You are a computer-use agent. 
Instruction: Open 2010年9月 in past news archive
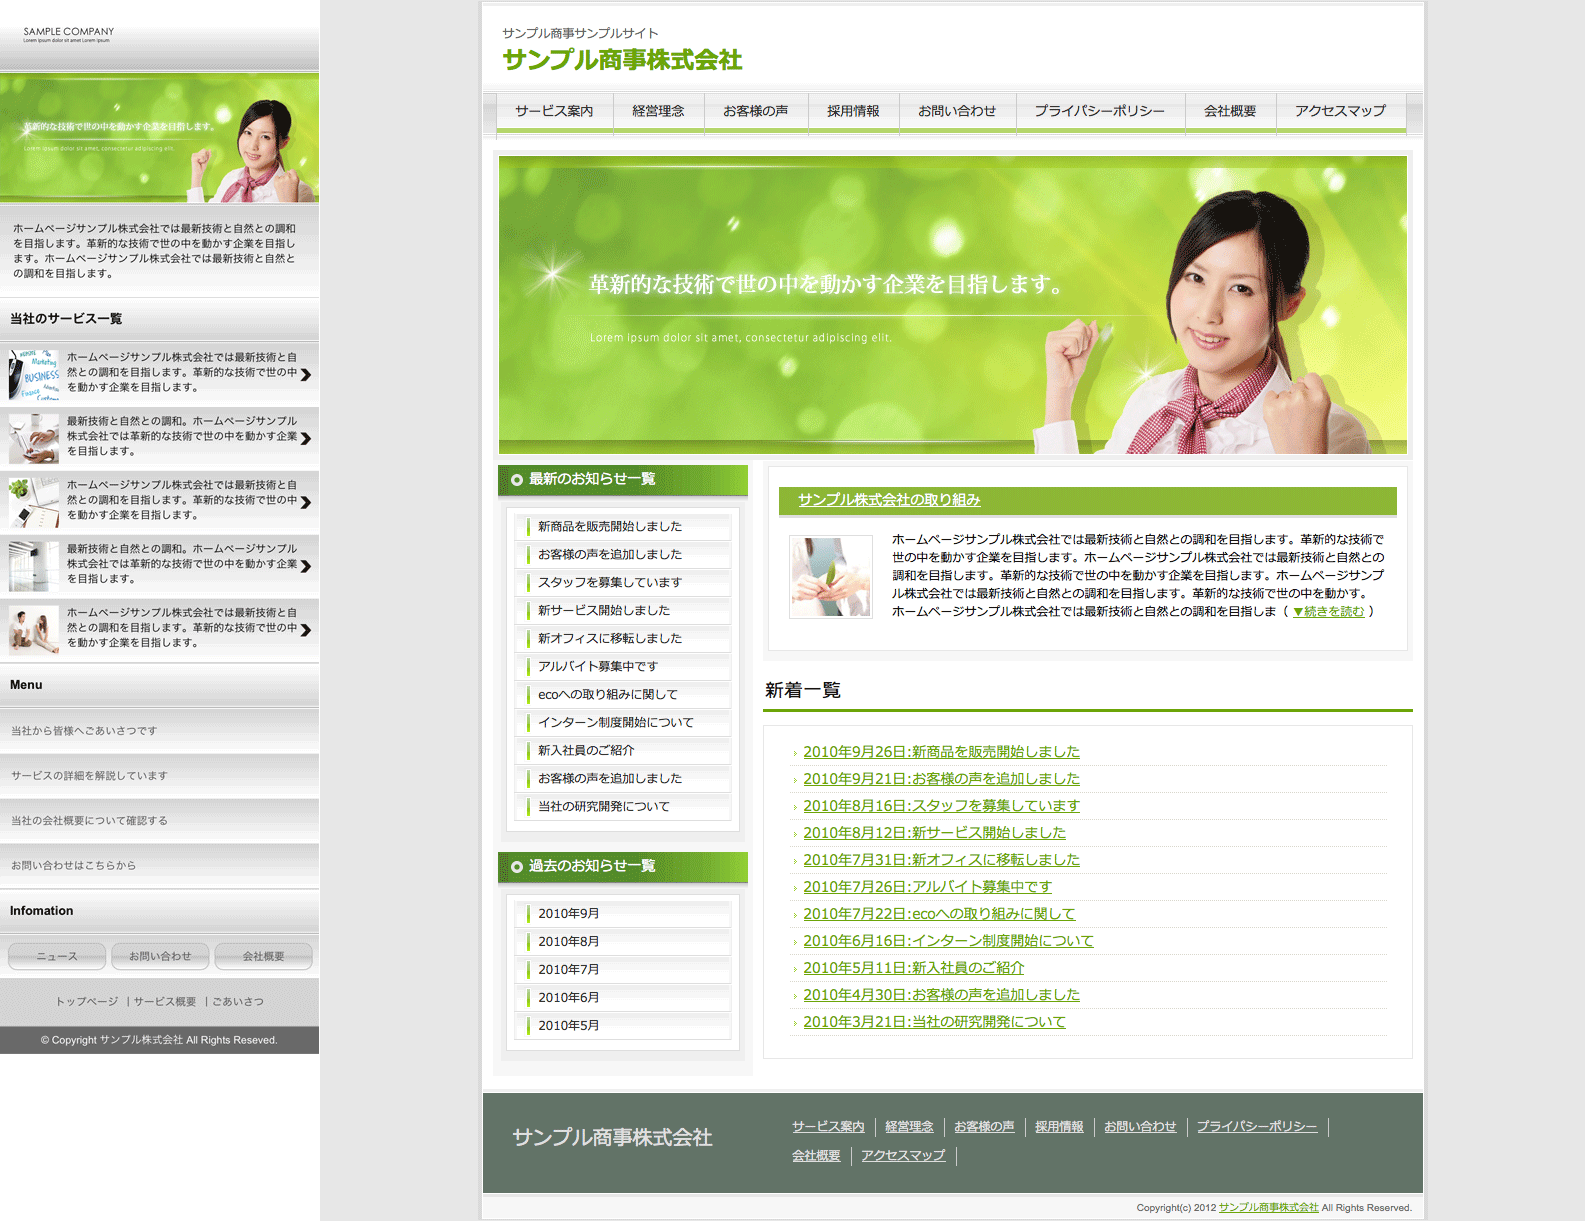(568, 913)
